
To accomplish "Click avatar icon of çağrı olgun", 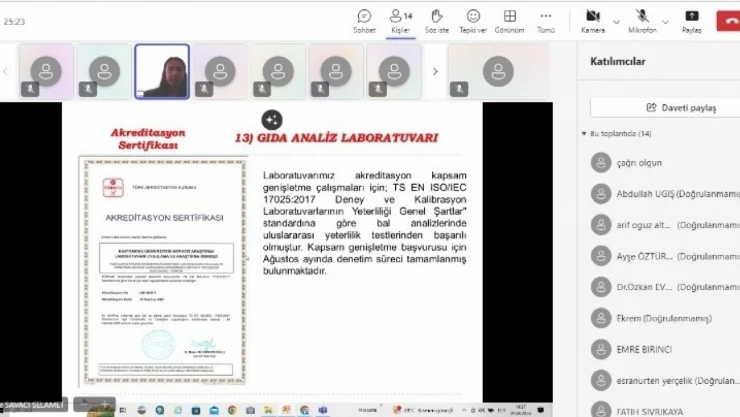I will pos(601,163).
